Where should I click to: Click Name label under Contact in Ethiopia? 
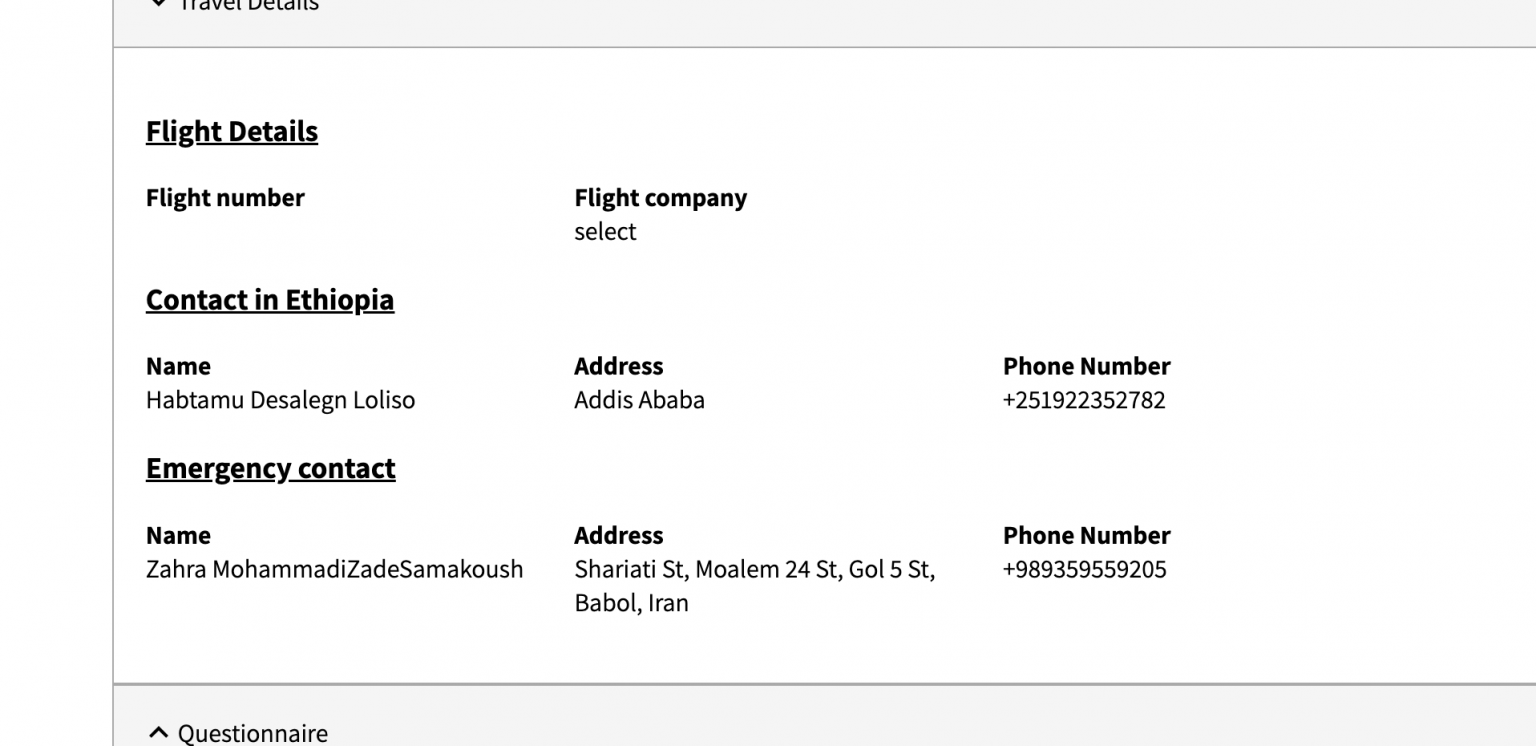178,366
